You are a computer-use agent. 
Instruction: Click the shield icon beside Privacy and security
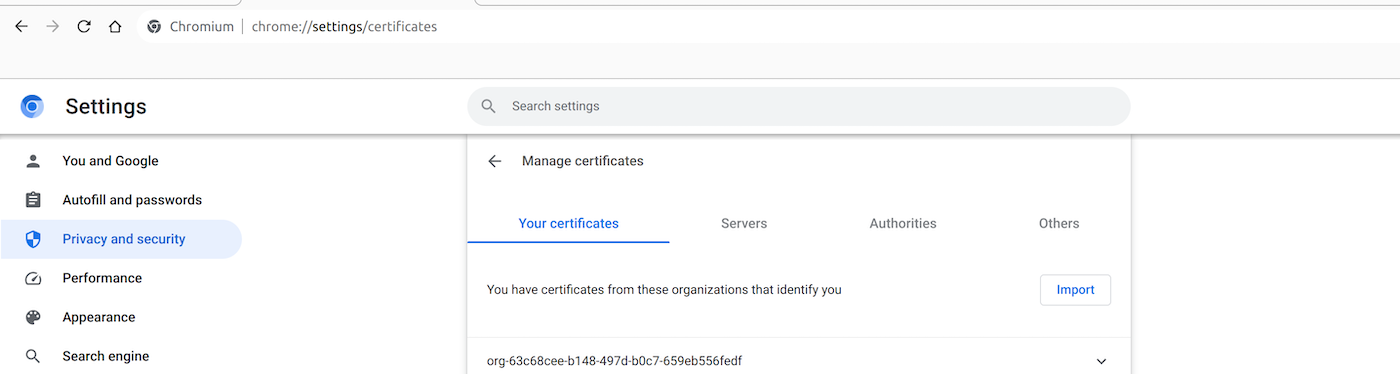(33, 239)
